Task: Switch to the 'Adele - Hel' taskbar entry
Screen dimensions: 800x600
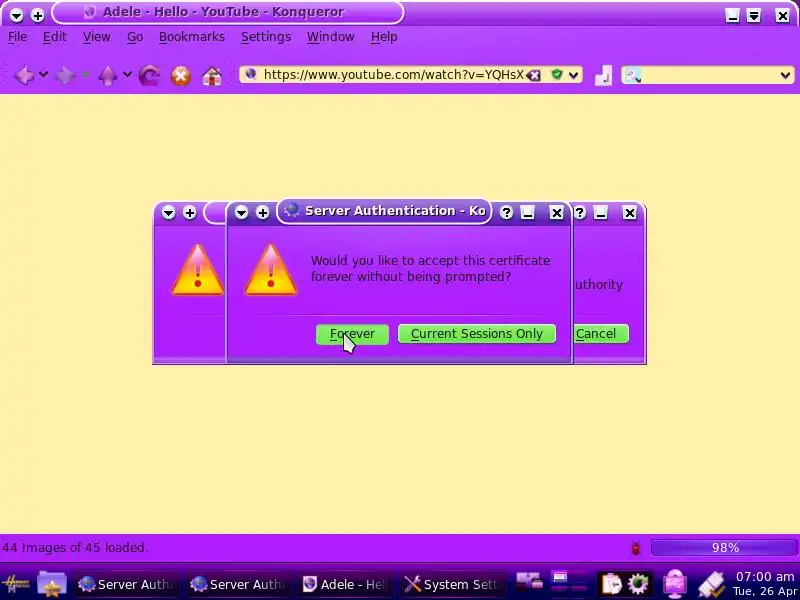Action: (344, 584)
